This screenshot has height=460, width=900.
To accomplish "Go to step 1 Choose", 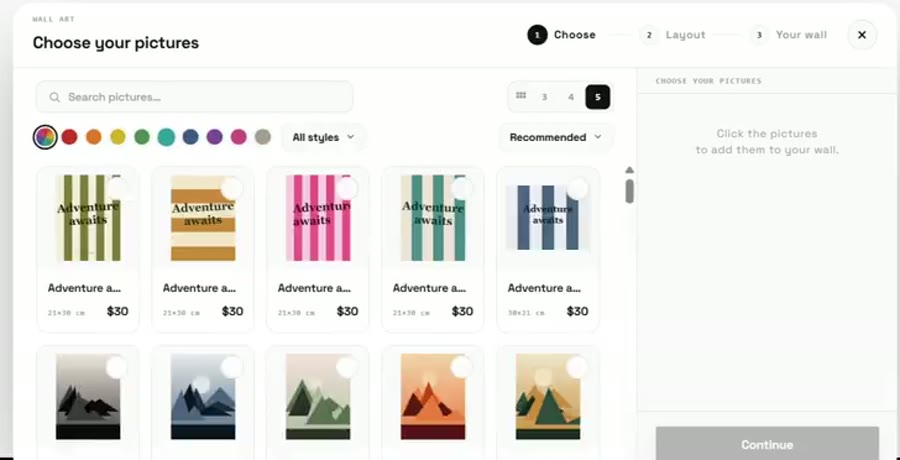I will tap(562, 35).
